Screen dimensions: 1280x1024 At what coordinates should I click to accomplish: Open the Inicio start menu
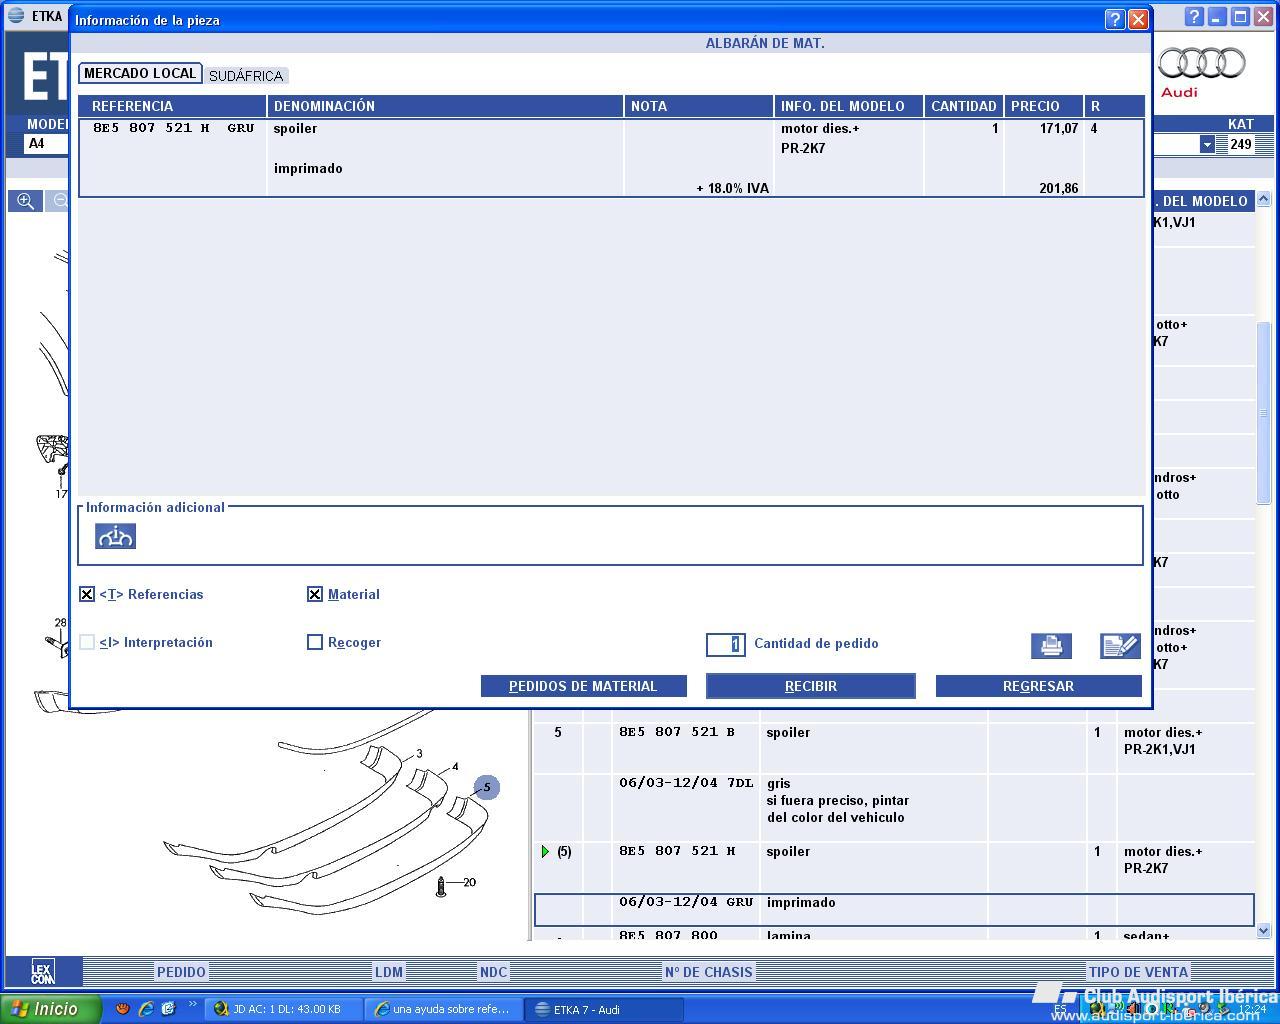coord(50,1009)
